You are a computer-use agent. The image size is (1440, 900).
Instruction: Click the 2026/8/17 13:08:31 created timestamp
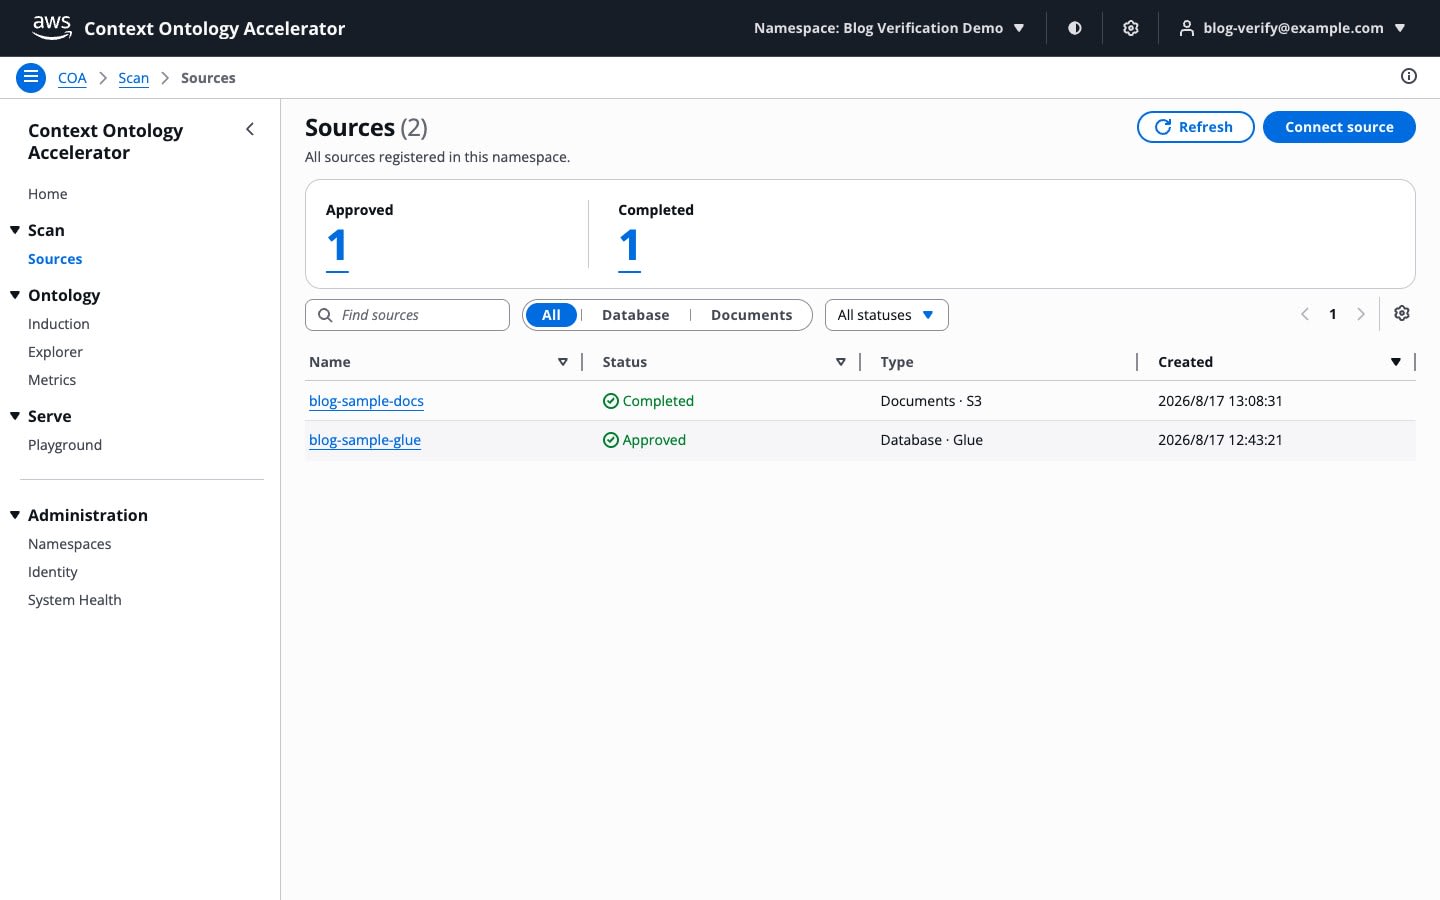(x=1220, y=401)
